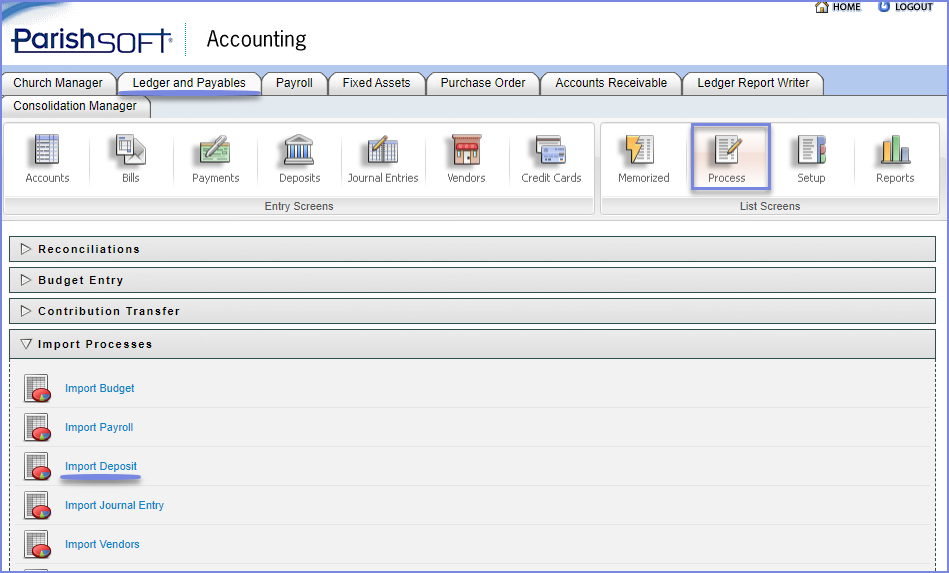Open the Accounts Receivable tab

pos(611,83)
